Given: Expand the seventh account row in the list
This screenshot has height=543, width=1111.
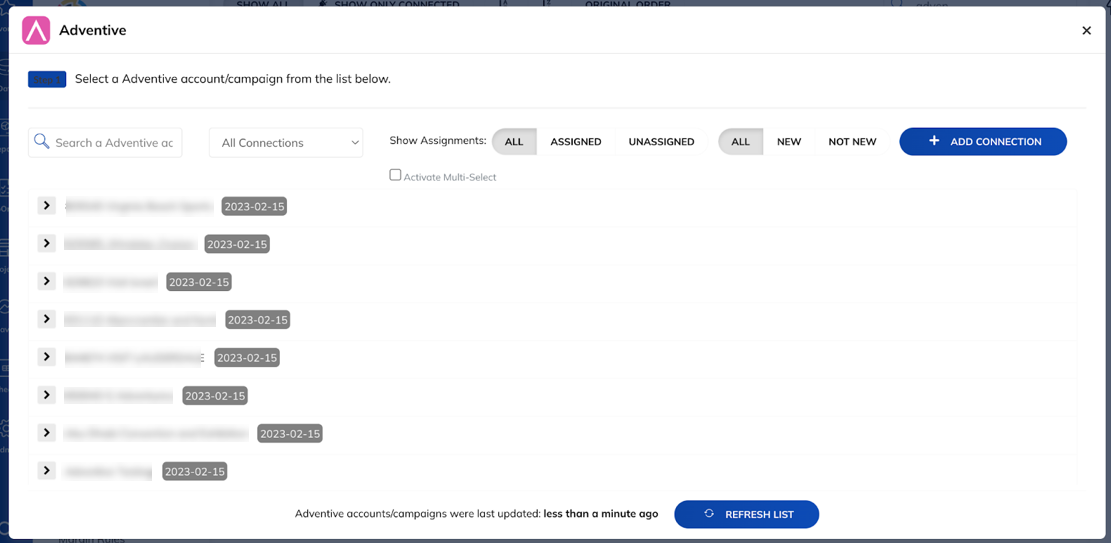Looking at the screenshot, I should [46, 432].
